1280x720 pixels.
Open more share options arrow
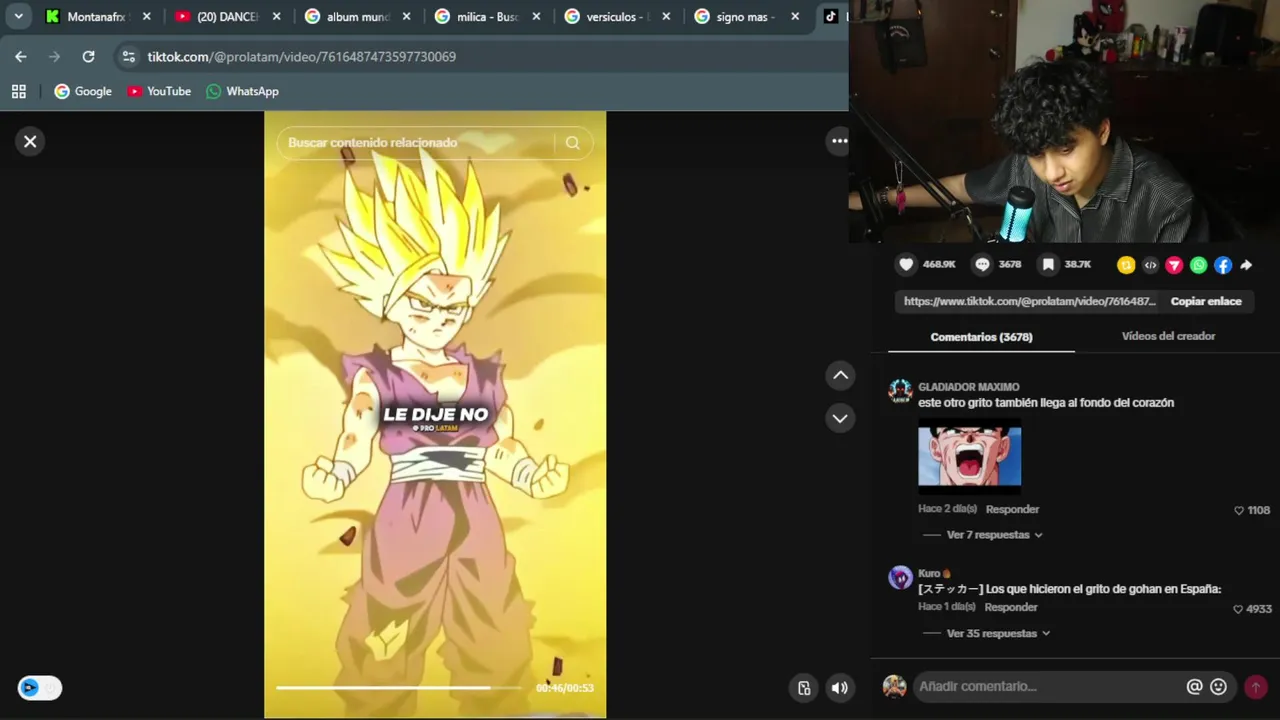[x=1246, y=265]
